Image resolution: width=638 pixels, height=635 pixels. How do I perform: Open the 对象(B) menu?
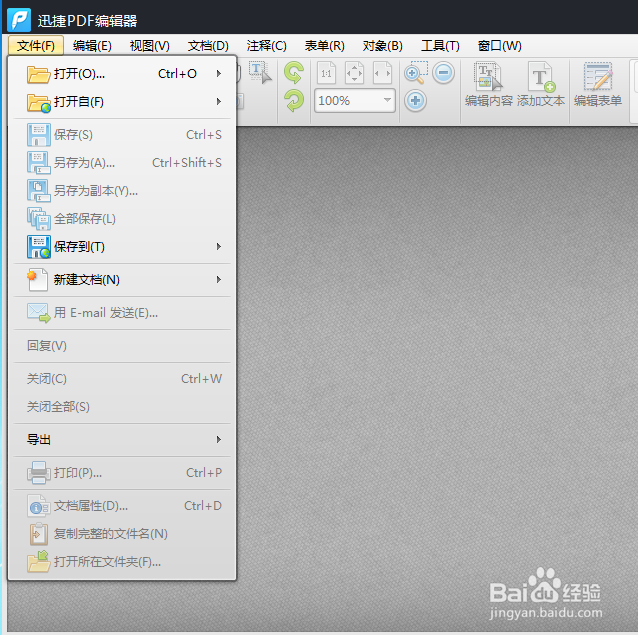pos(382,46)
